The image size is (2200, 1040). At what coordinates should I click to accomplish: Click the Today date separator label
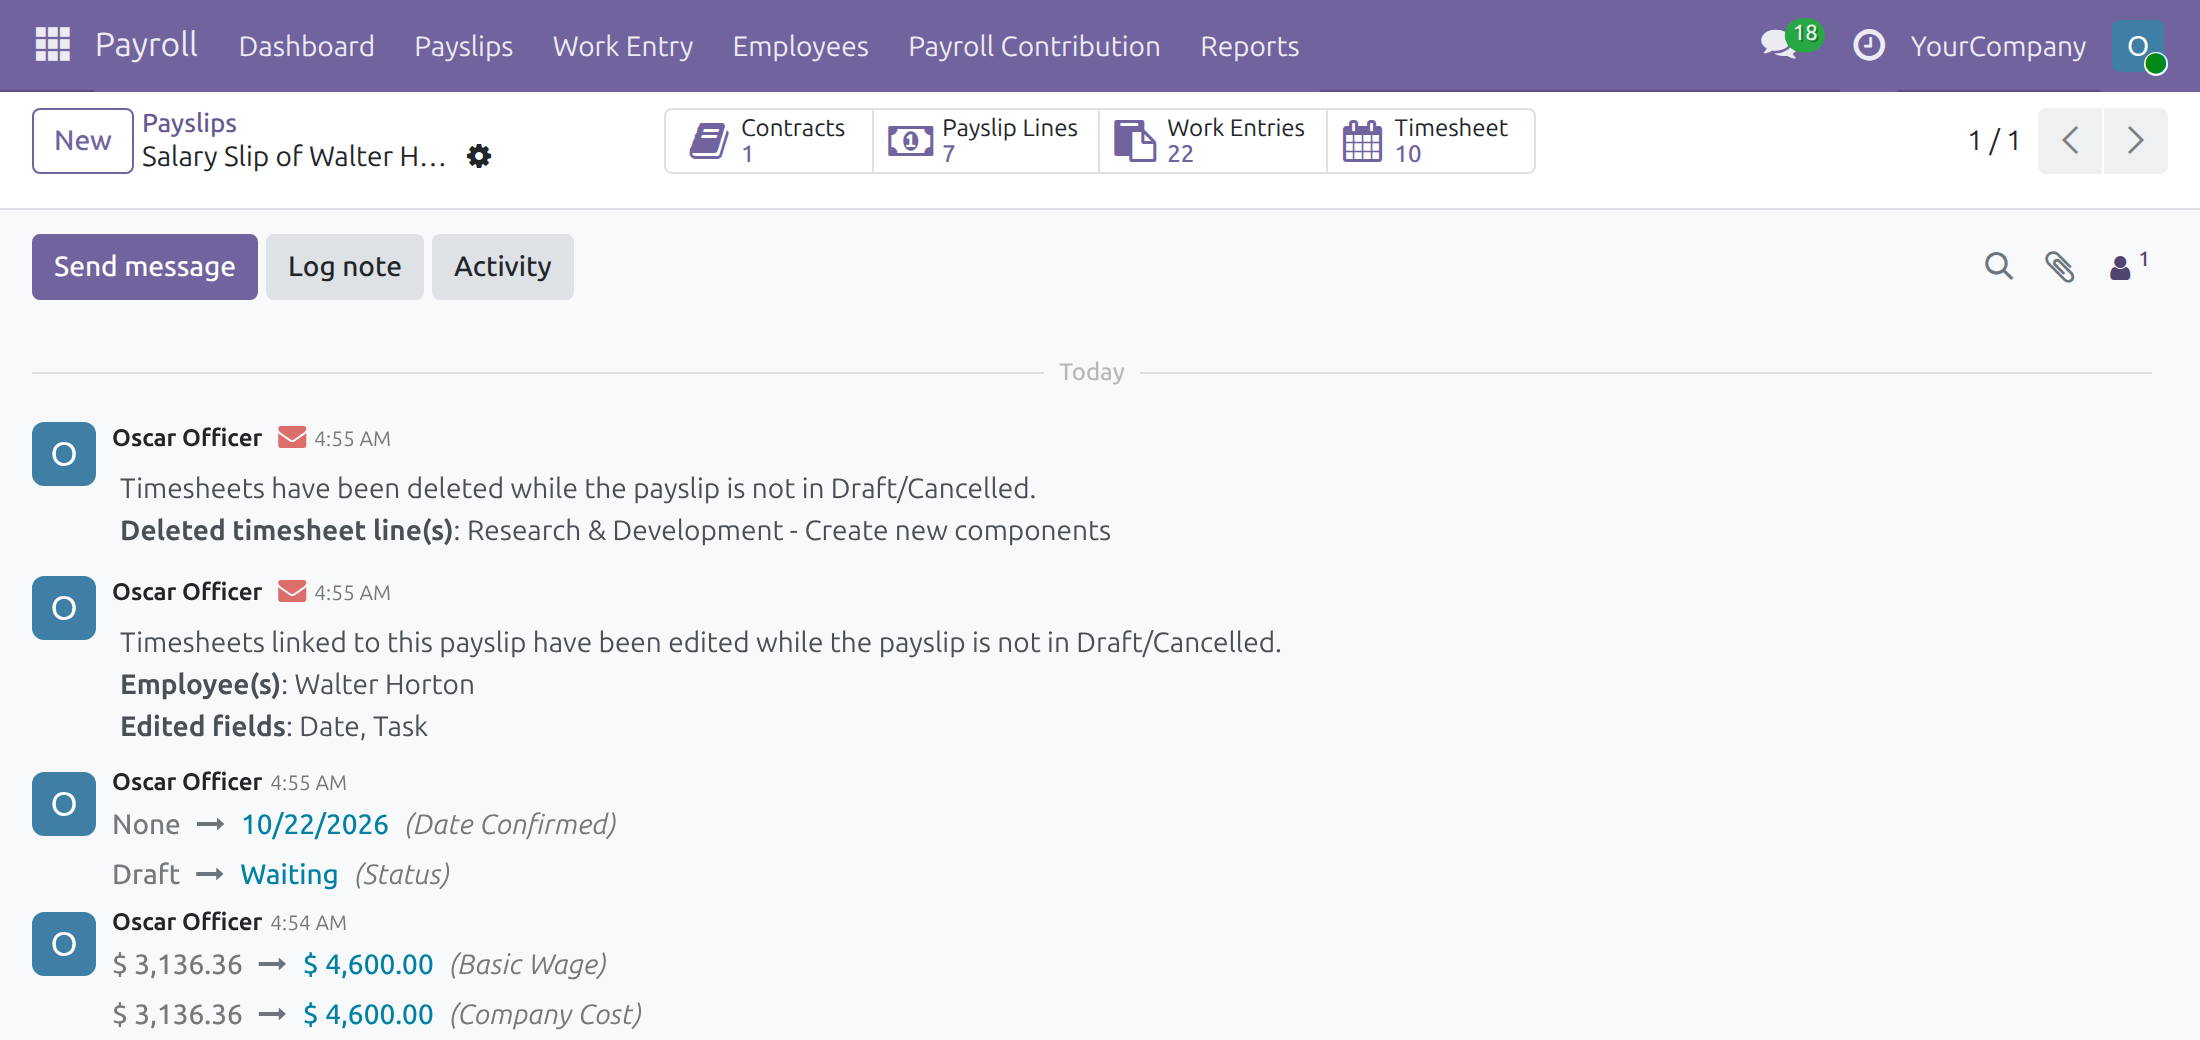1092,372
